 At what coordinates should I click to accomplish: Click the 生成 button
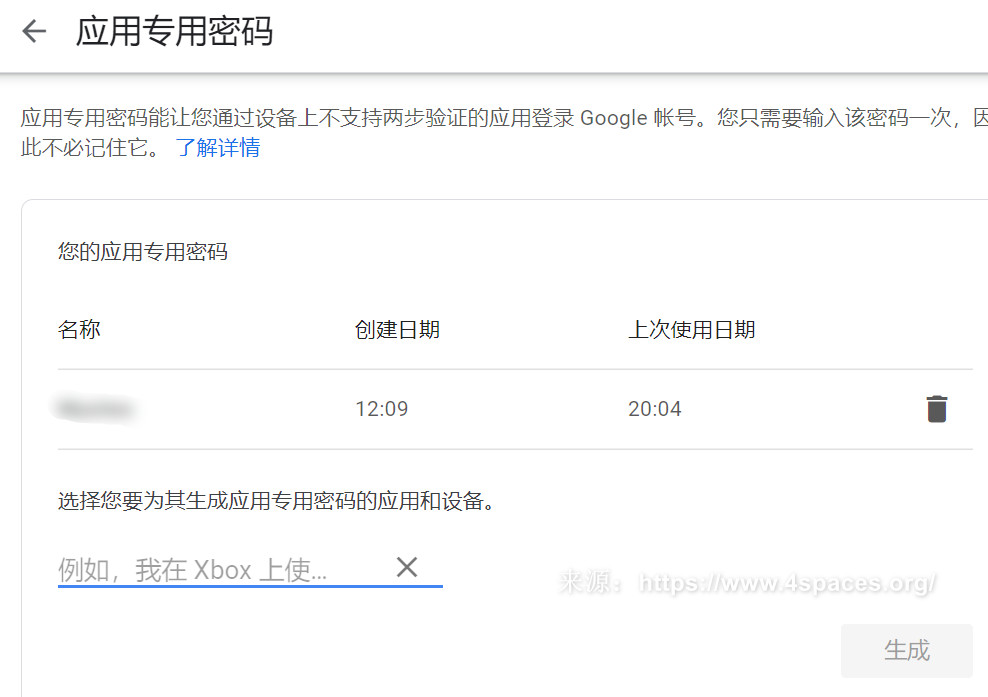point(906,650)
